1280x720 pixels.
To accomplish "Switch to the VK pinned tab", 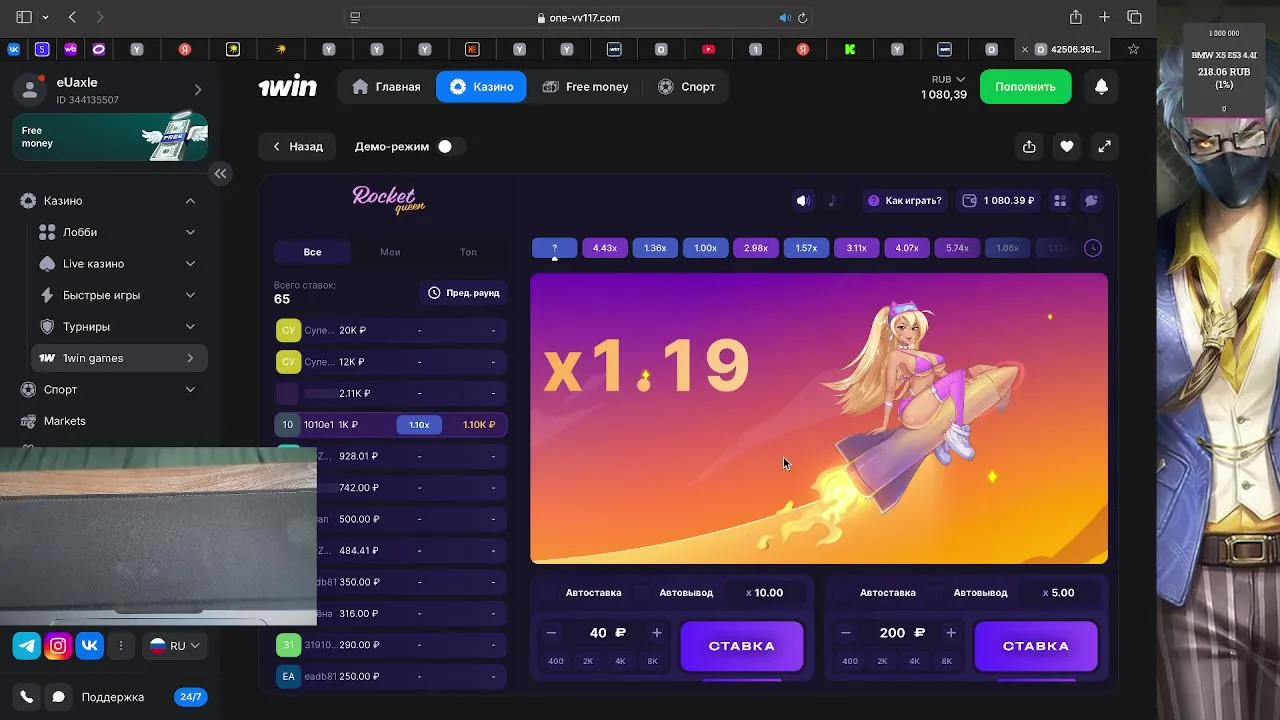I will click(13, 49).
